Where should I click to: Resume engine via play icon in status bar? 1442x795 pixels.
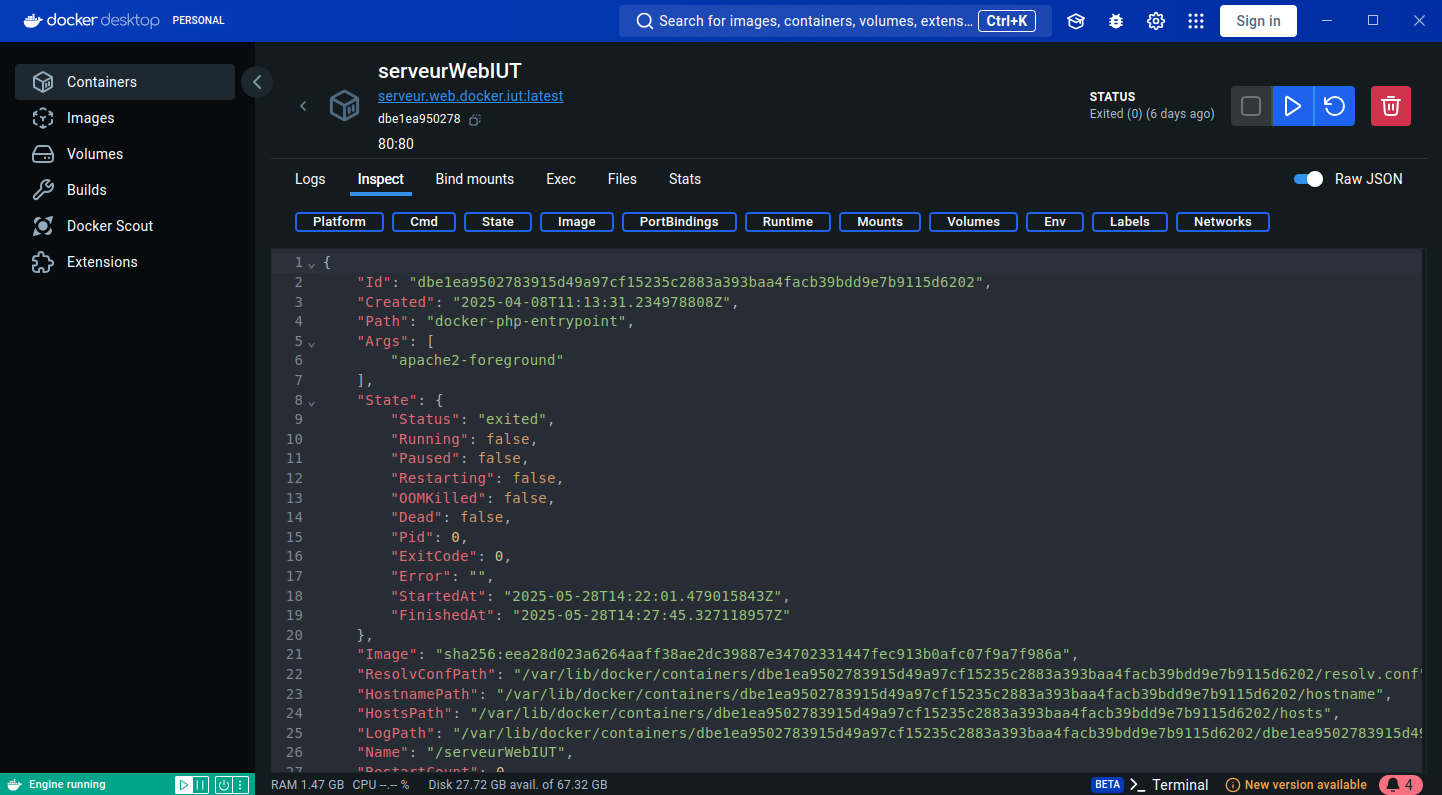[184, 785]
